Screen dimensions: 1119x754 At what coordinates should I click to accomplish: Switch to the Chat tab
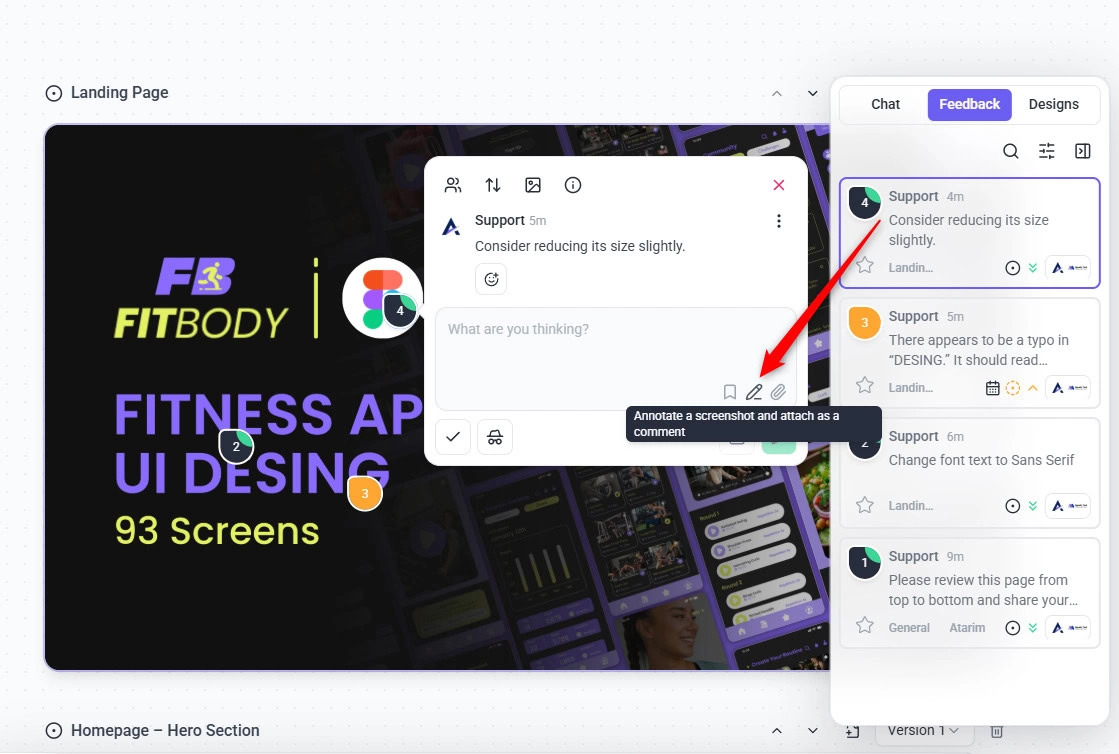(x=885, y=104)
